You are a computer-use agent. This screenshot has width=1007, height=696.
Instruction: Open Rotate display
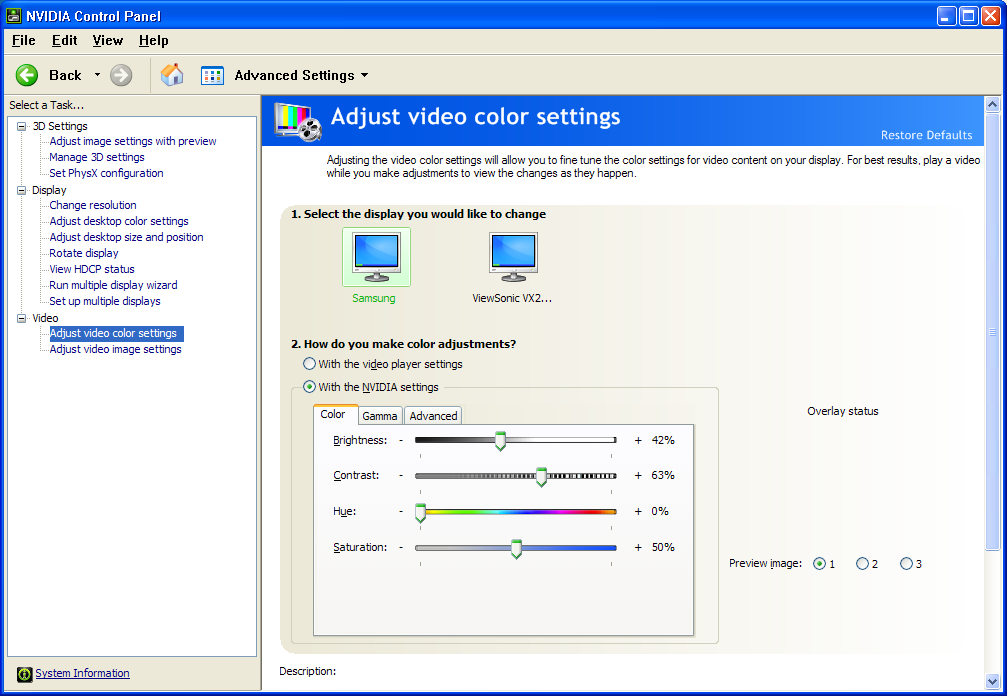[x=84, y=254]
